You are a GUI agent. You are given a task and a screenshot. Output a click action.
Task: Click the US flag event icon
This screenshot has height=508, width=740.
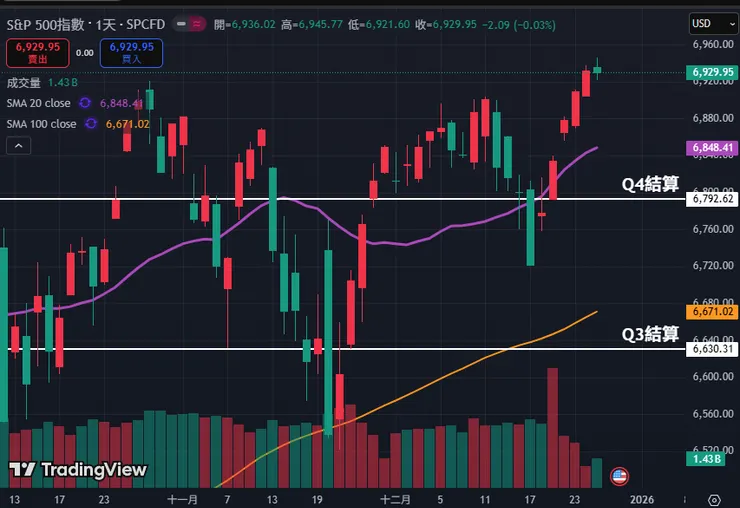tap(619, 476)
